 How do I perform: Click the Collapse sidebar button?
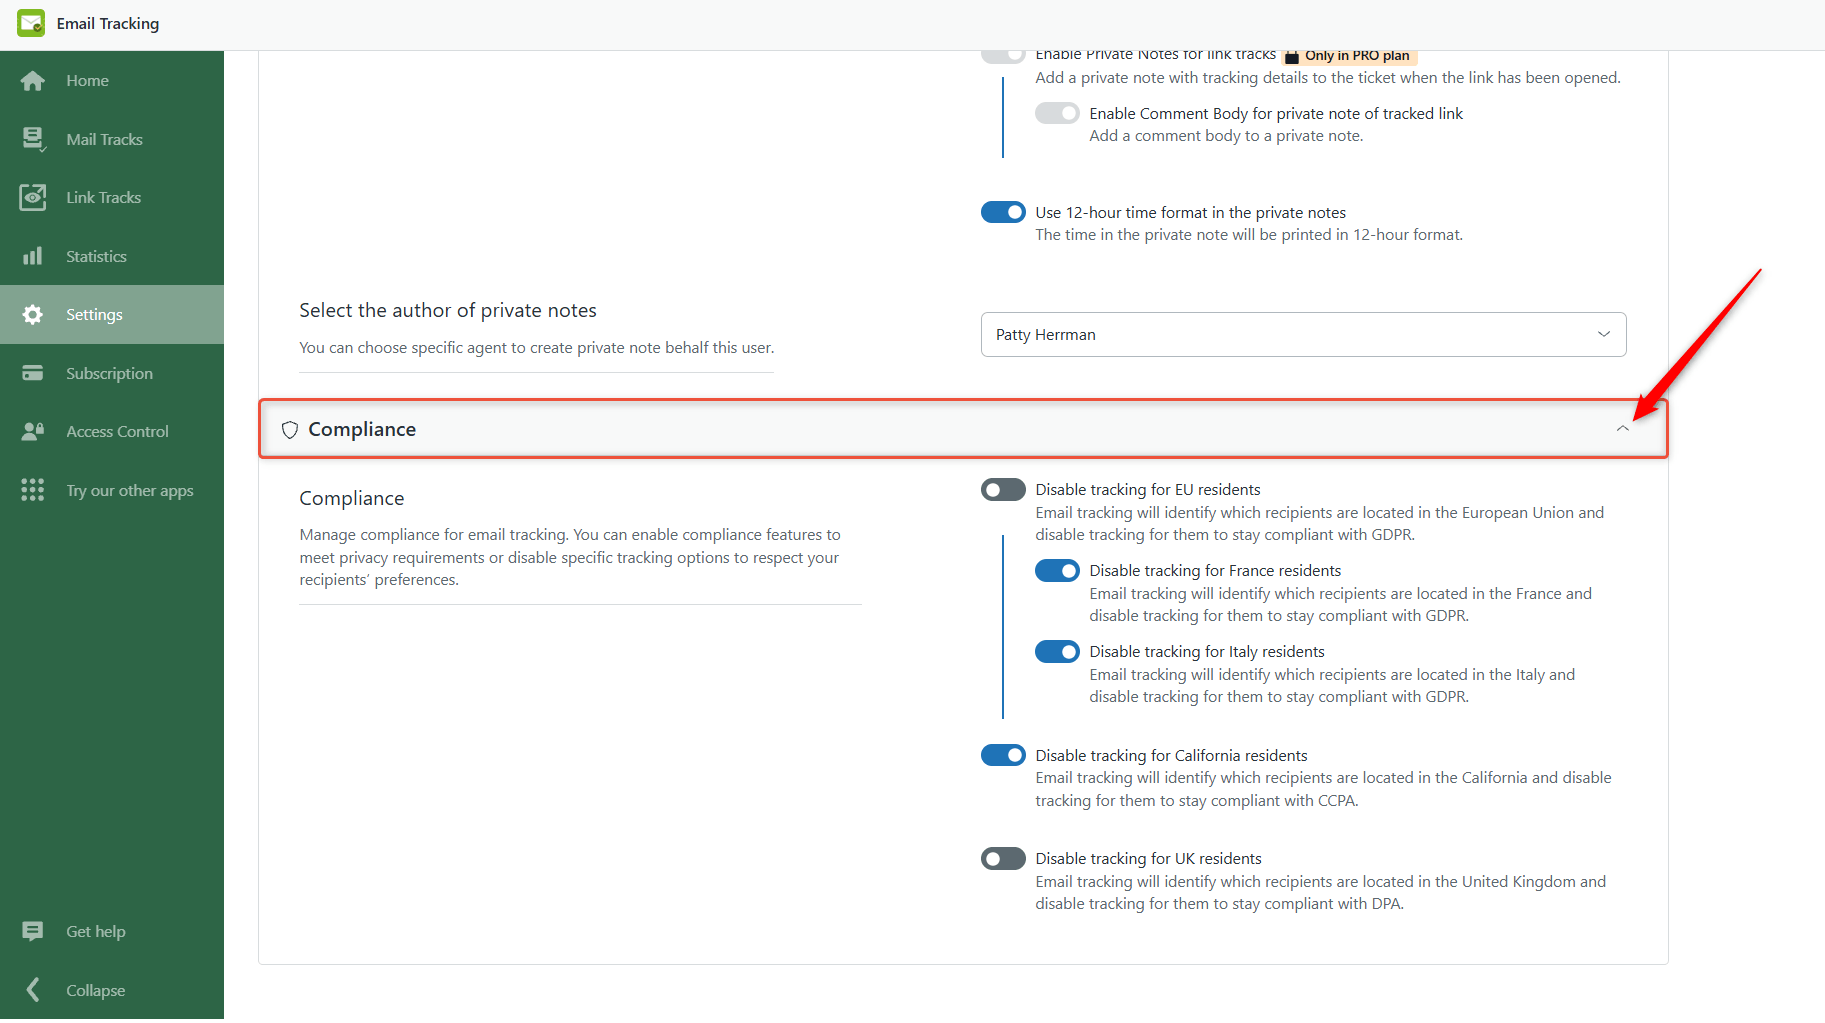(112, 989)
